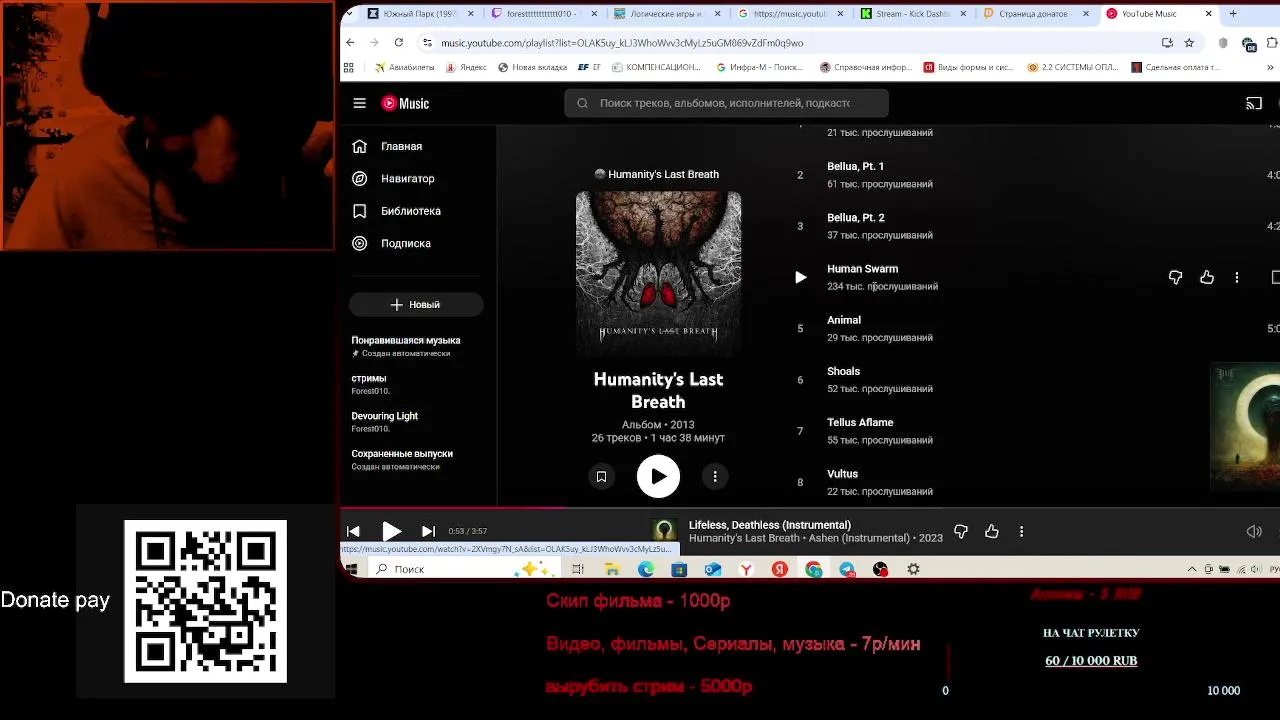Save the album to library with bookmark icon
1280x720 pixels.
[601, 477]
